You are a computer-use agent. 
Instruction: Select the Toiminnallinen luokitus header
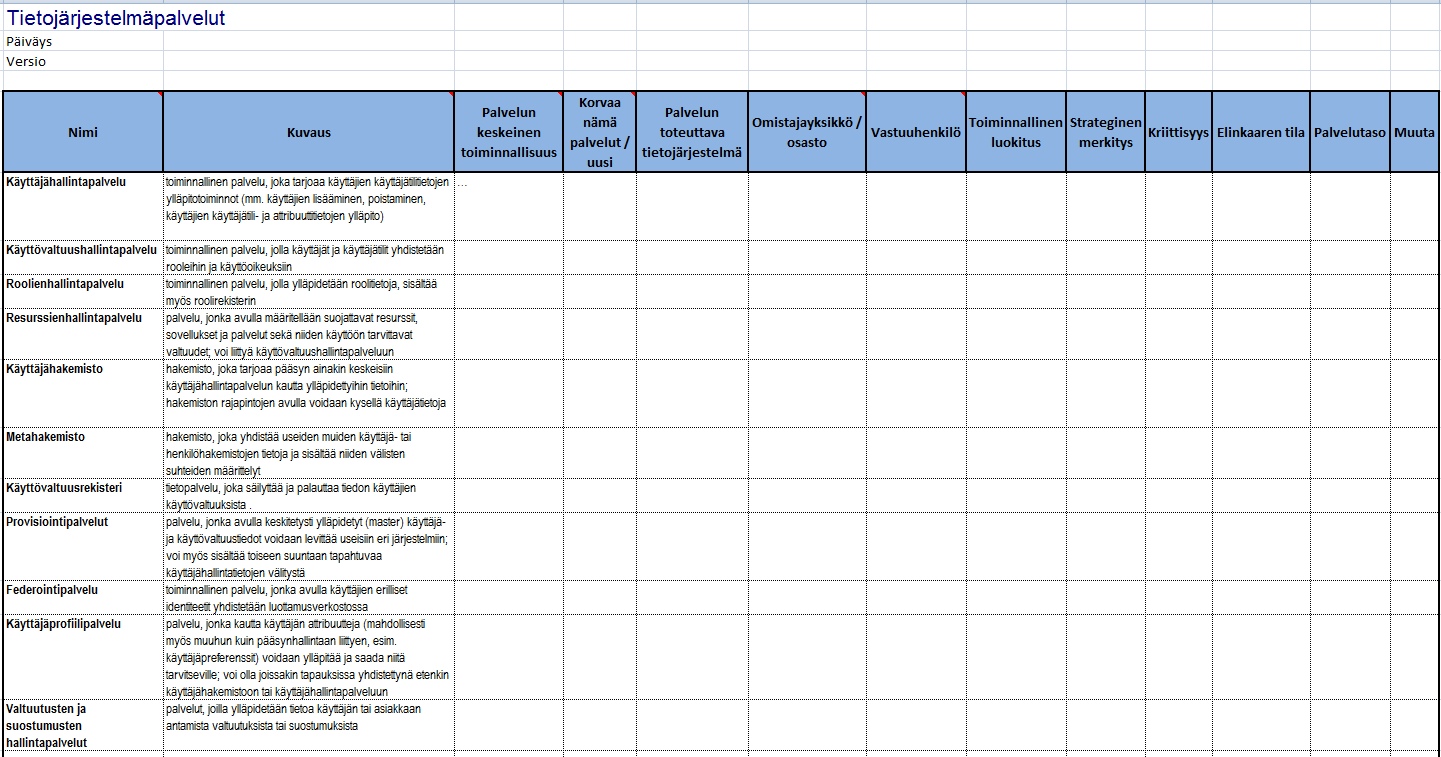[1016, 132]
